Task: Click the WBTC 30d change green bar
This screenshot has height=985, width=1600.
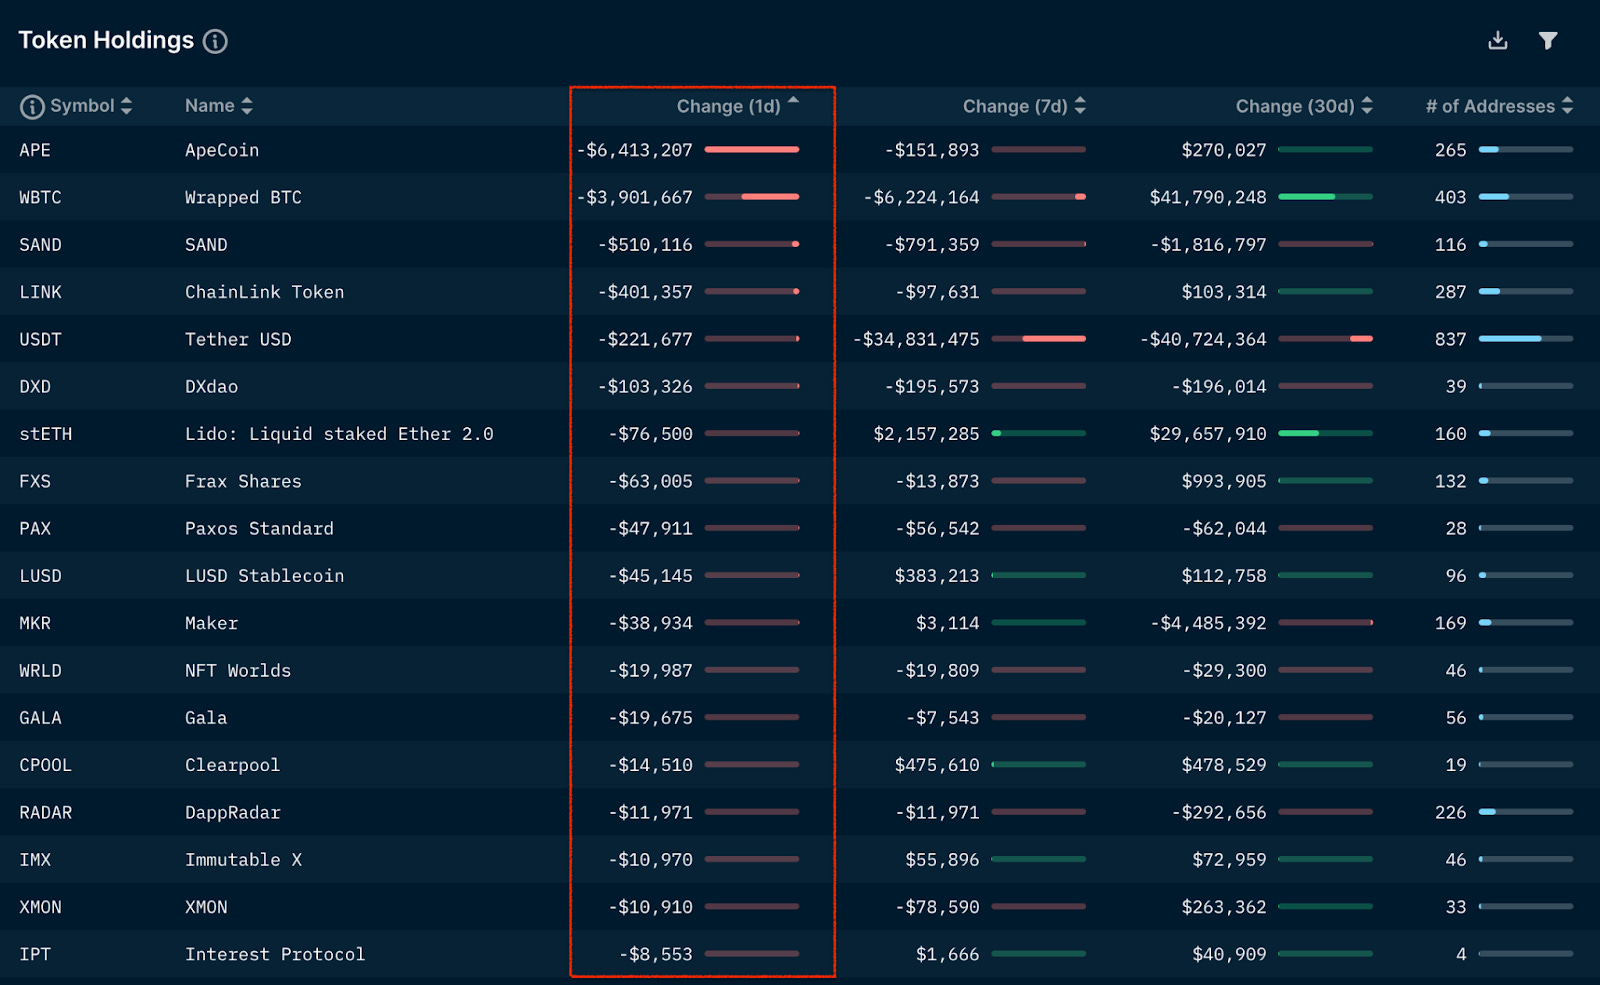Action: coord(1307,197)
